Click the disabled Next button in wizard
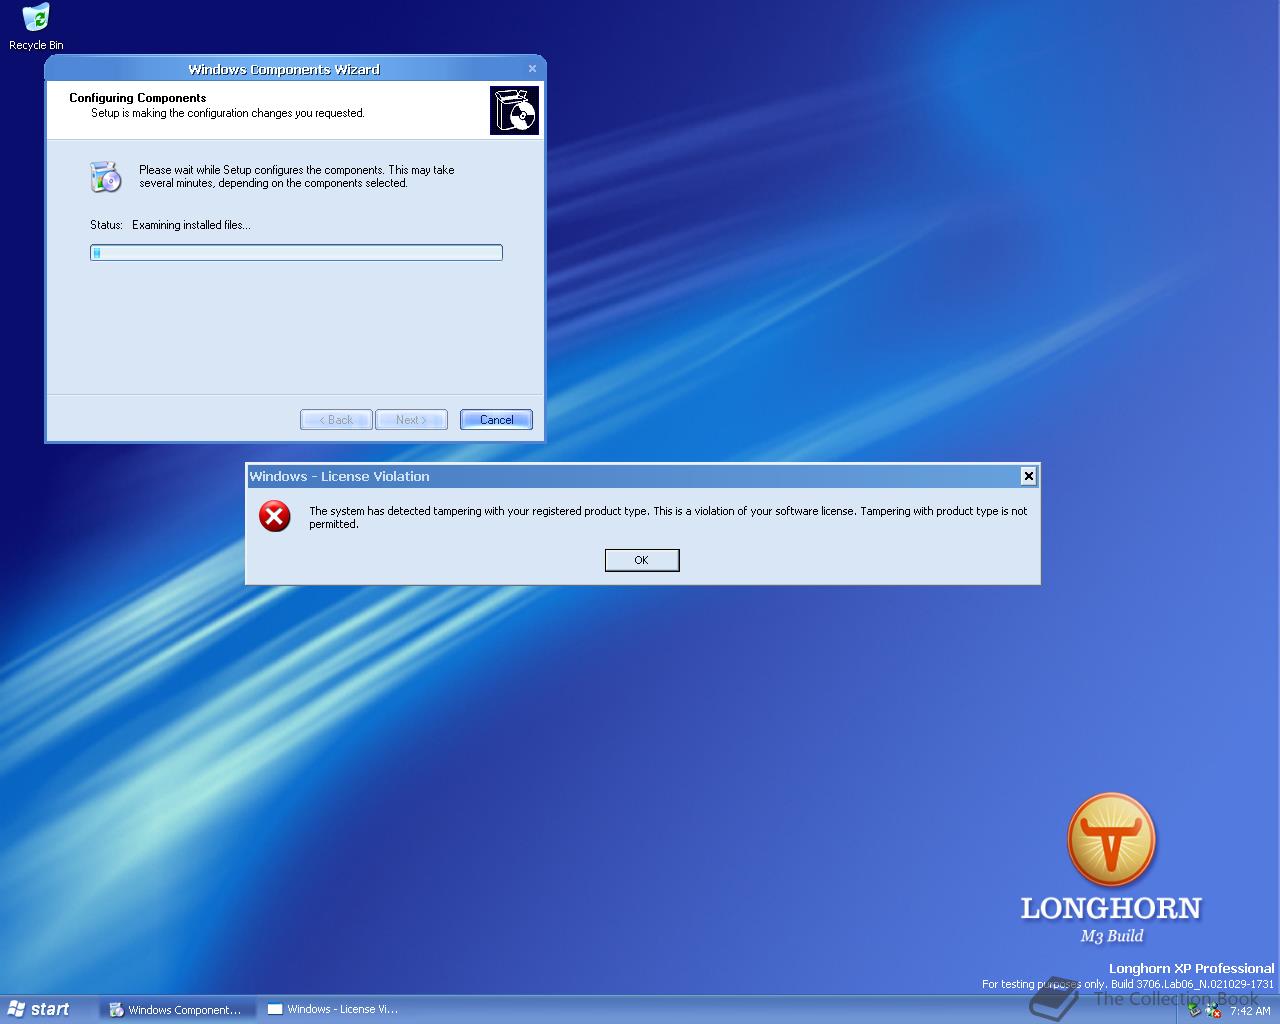This screenshot has height=1024, width=1280. [411, 420]
